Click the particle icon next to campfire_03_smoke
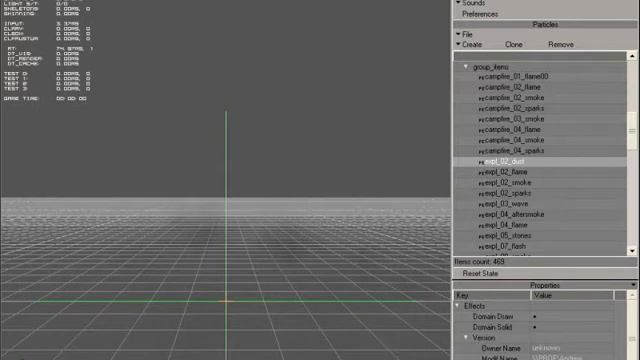The height and width of the screenshot is (360, 640). (481, 119)
